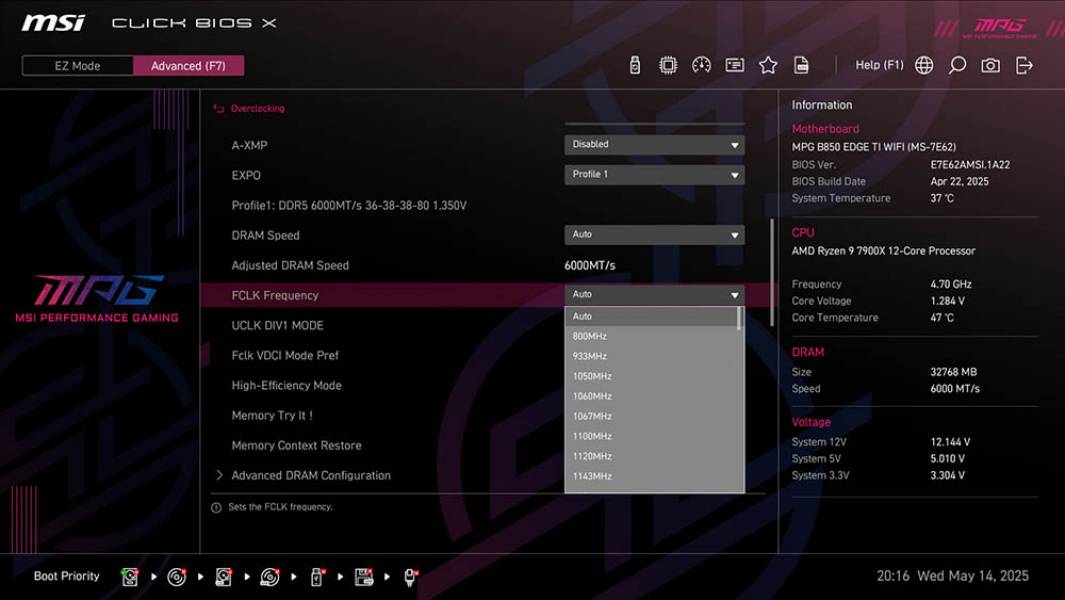The width and height of the screenshot is (1065, 600).
Task: Click the exit door-arrow icon
Action: (x=1024, y=65)
